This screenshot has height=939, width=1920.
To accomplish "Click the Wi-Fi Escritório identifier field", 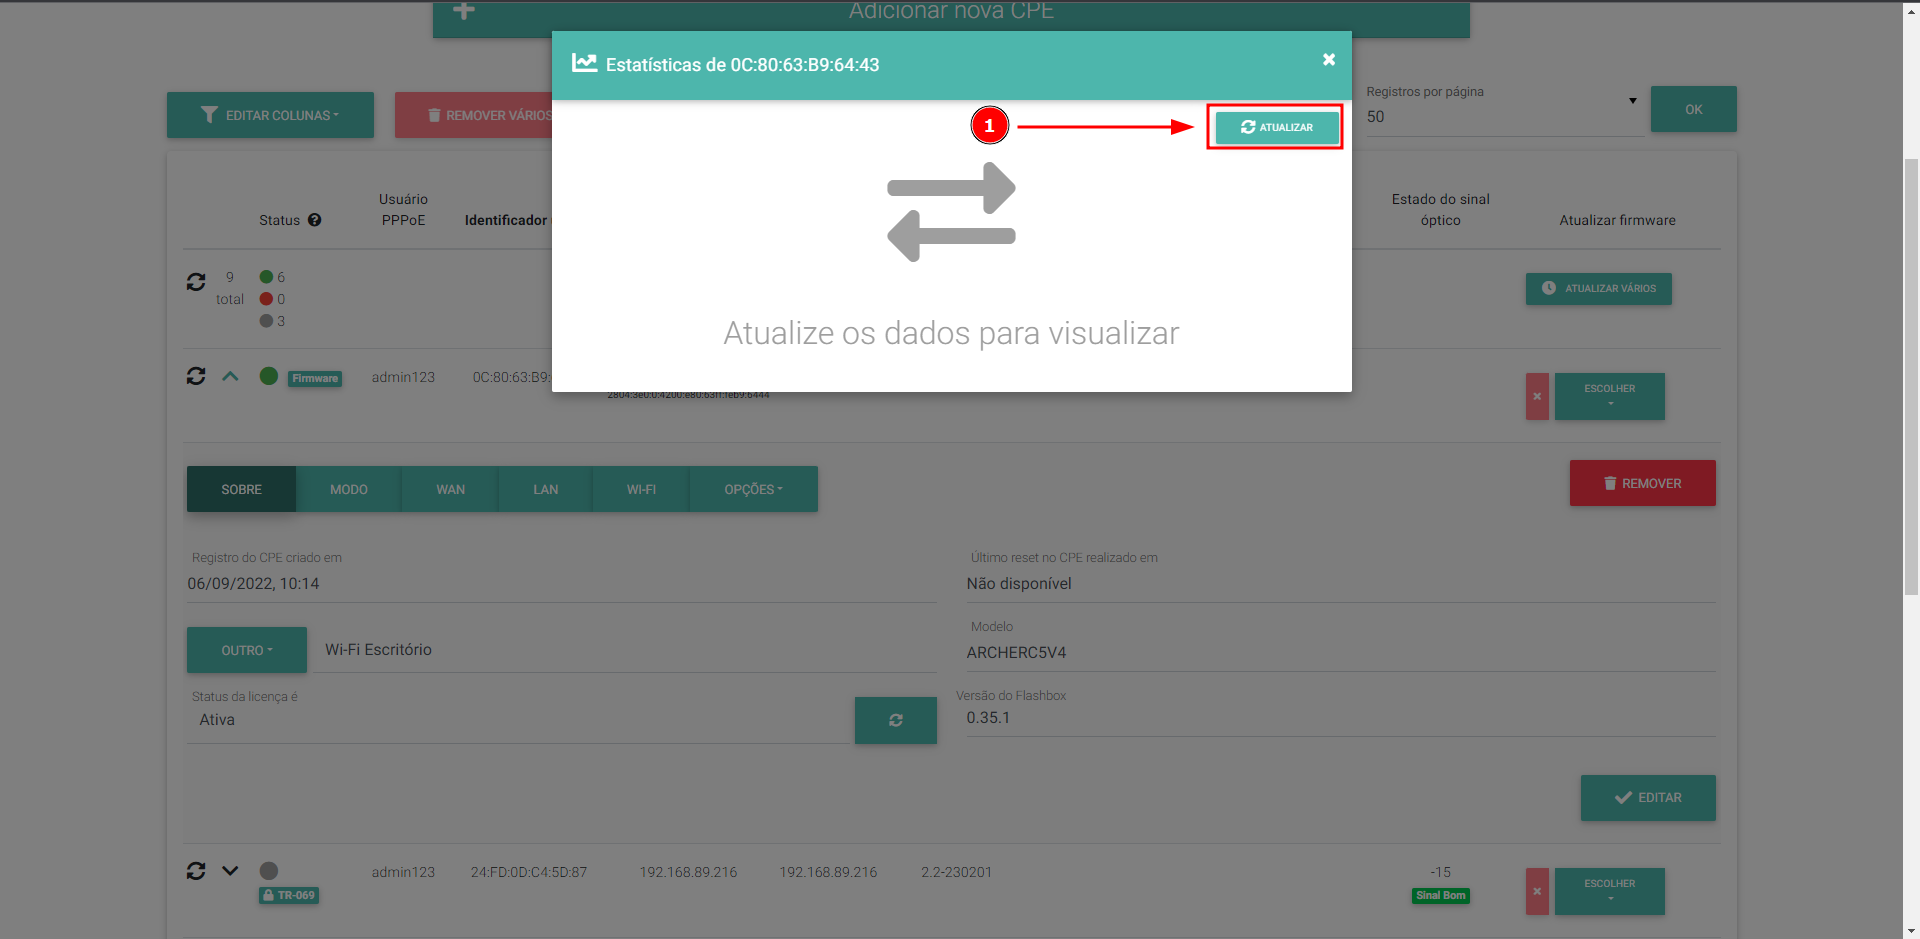I will click(x=620, y=650).
